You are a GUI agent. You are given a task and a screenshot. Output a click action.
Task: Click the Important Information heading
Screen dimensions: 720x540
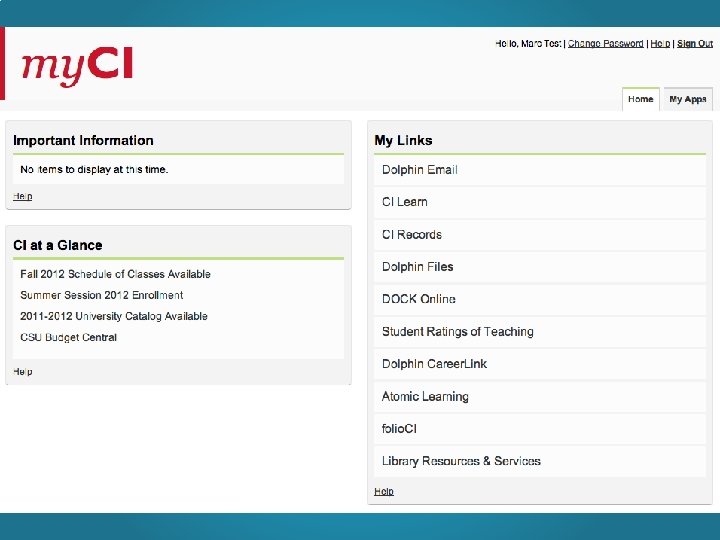tap(83, 141)
